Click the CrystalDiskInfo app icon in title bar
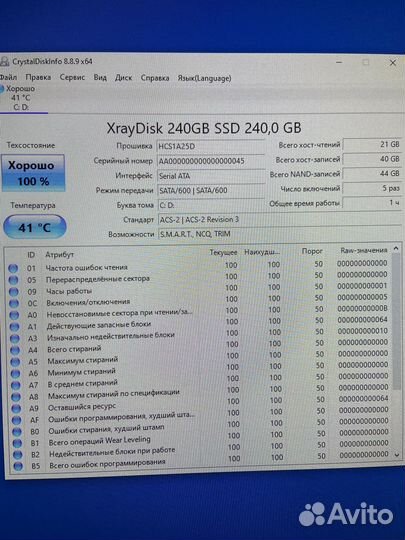 [4, 62]
